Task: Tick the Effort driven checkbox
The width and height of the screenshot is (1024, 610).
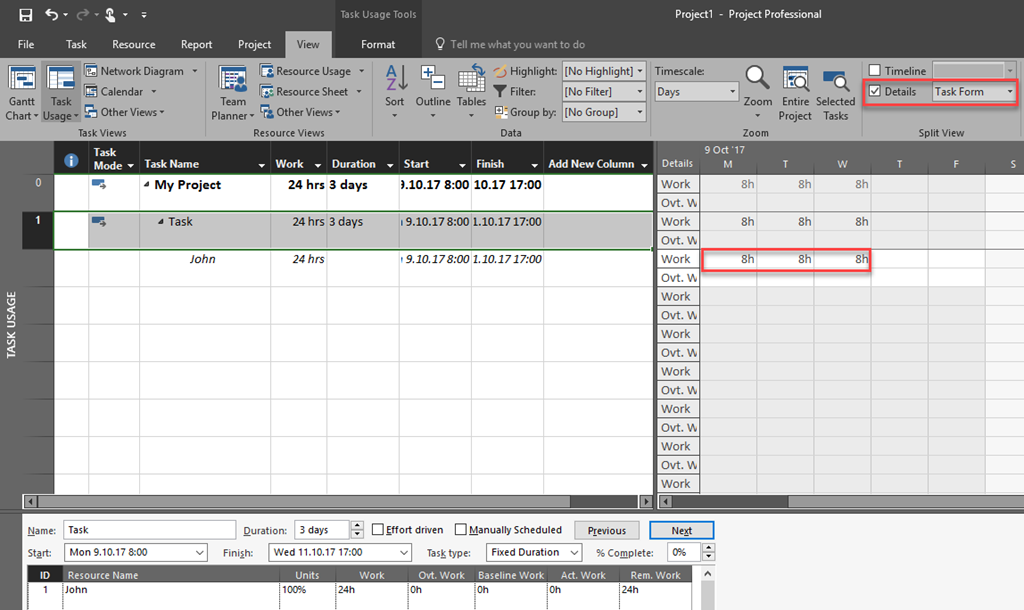Action: 378,530
